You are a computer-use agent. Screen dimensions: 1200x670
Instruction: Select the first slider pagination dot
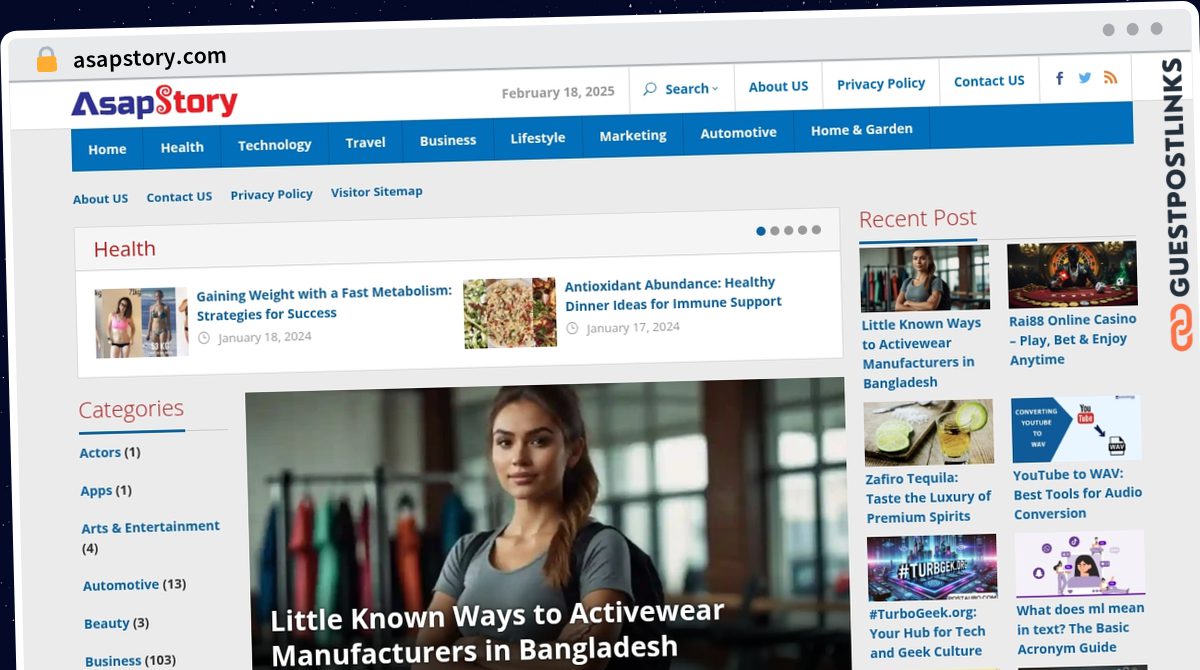point(761,231)
